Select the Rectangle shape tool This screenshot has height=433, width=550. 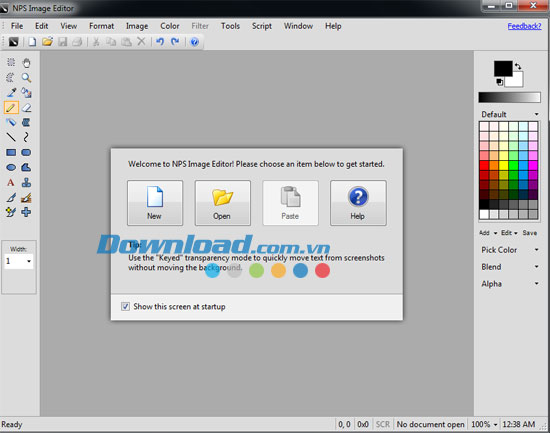[x=11, y=152]
